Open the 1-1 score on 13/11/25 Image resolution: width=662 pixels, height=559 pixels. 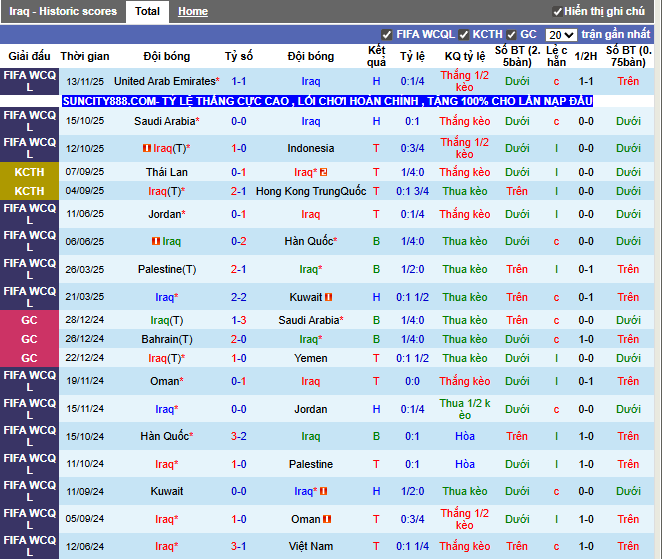[x=239, y=81]
